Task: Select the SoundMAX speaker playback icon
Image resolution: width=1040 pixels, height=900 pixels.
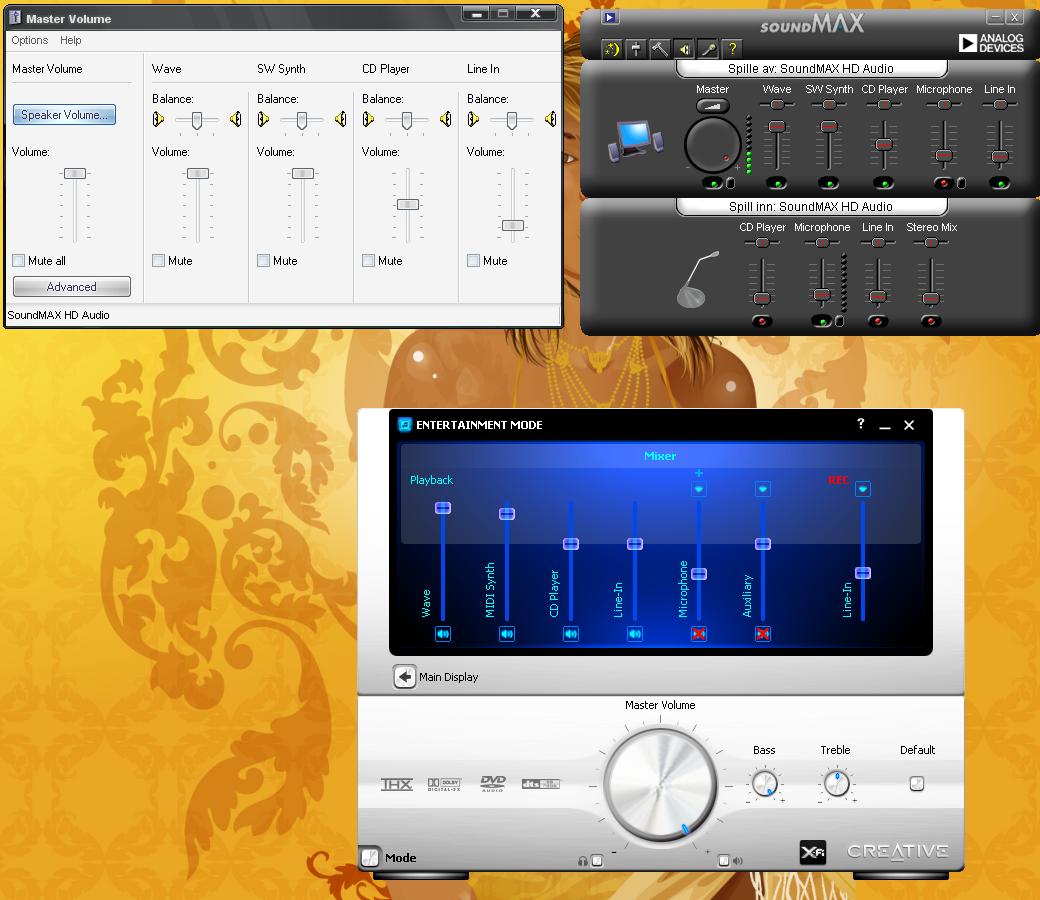Action: [x=684, y=48]
